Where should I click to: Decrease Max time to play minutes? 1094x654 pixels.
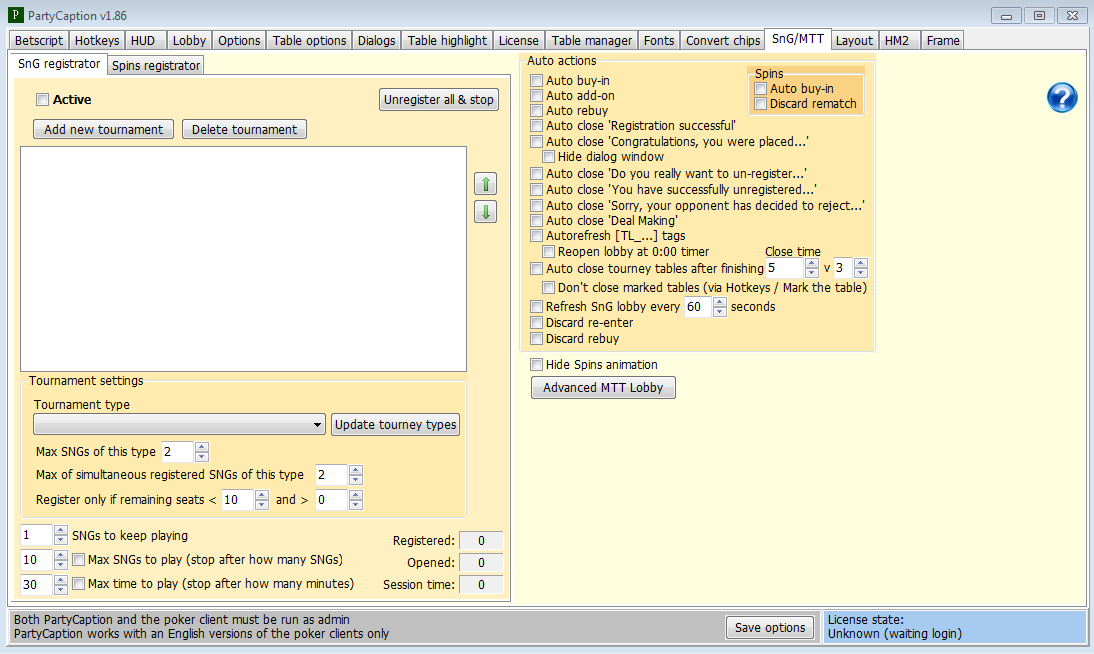point(61,589)
